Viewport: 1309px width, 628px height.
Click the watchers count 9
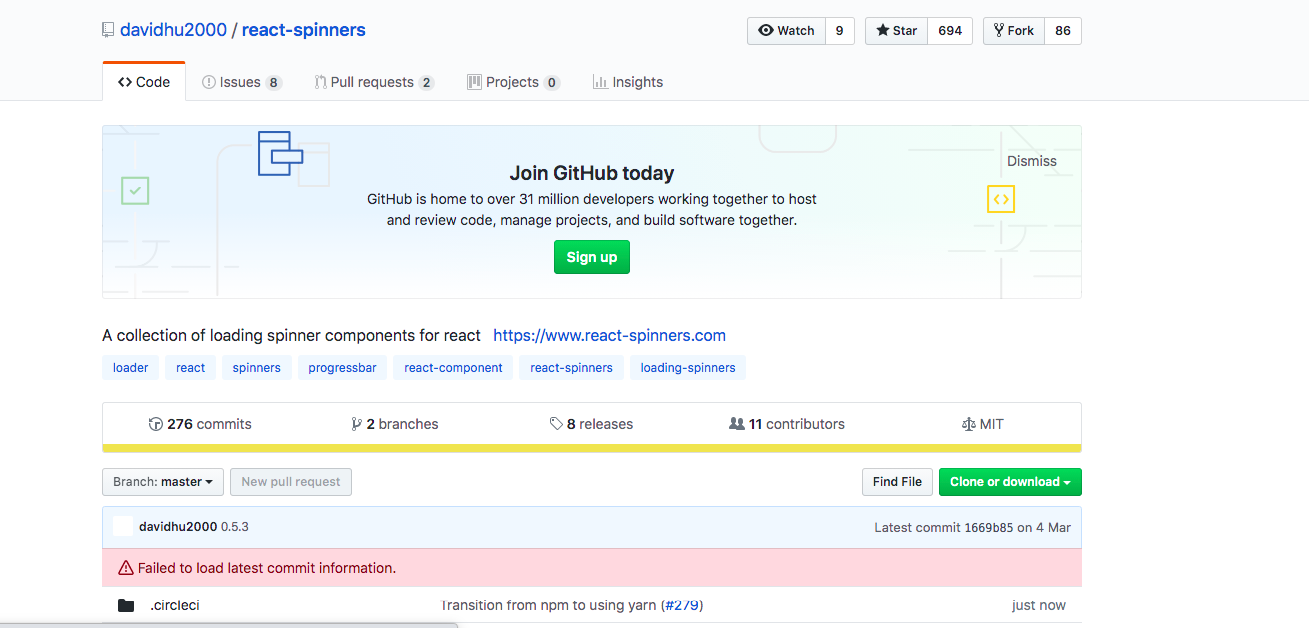click(x=839, y=31)
